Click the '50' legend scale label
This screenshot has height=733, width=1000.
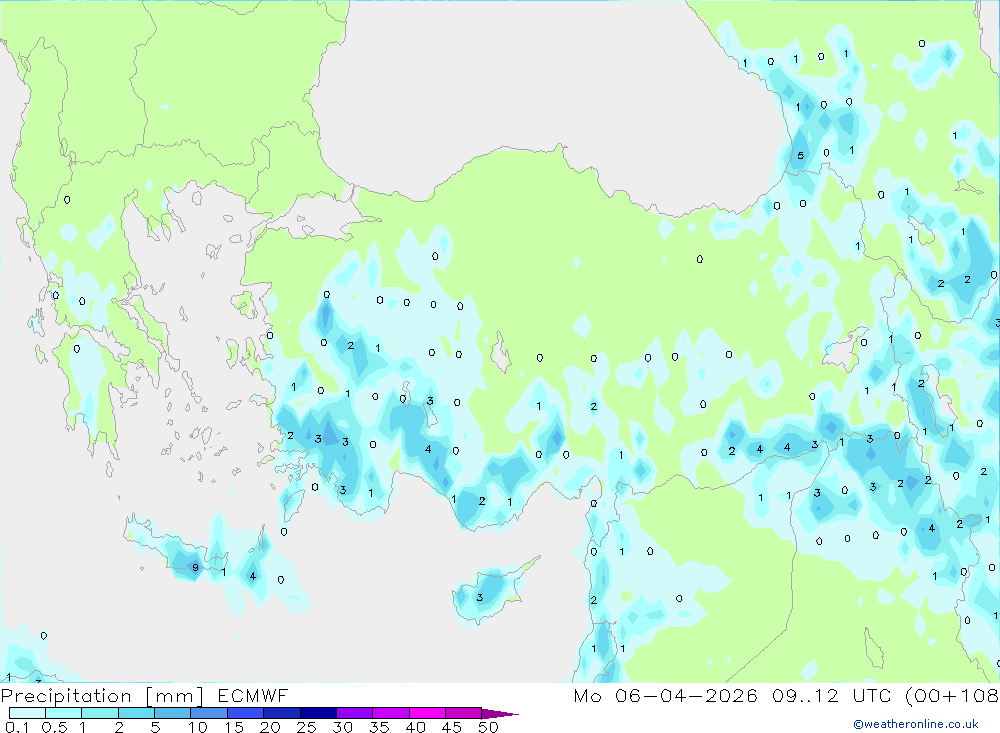pos(488,727)
